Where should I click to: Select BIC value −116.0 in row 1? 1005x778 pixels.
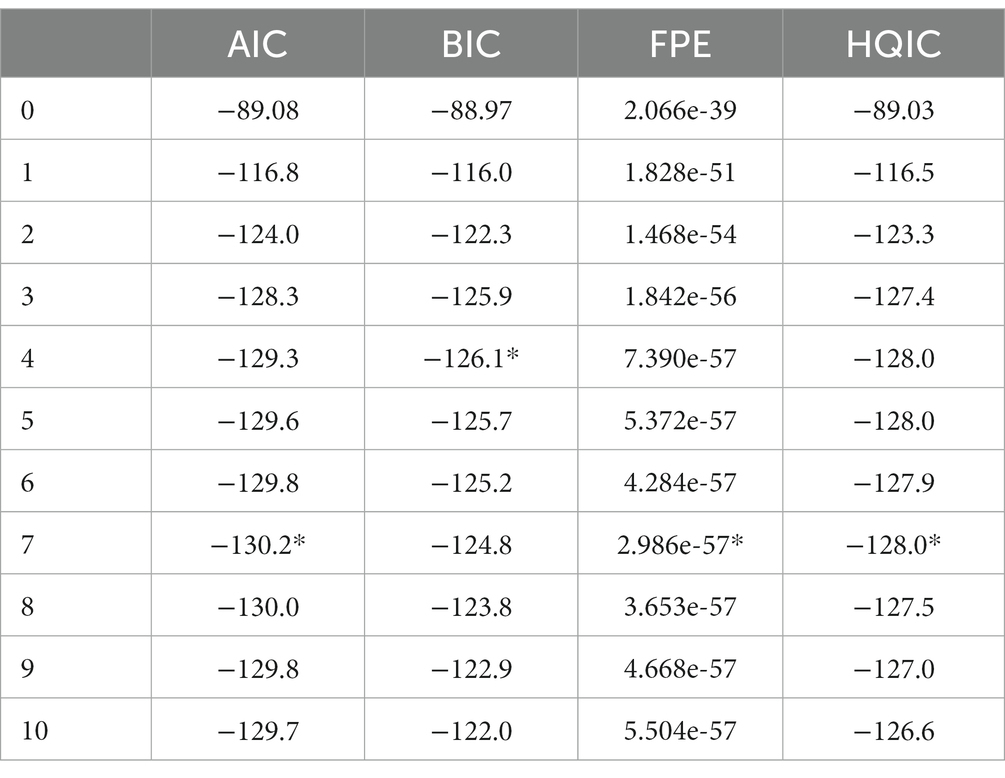471,172
